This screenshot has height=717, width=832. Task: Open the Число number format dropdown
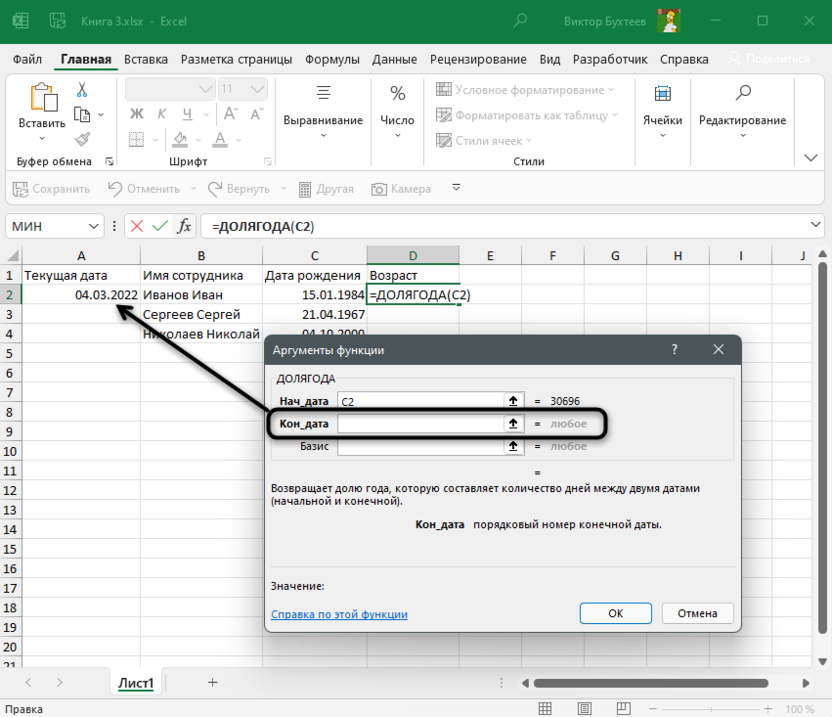click(x=397, y=135)
